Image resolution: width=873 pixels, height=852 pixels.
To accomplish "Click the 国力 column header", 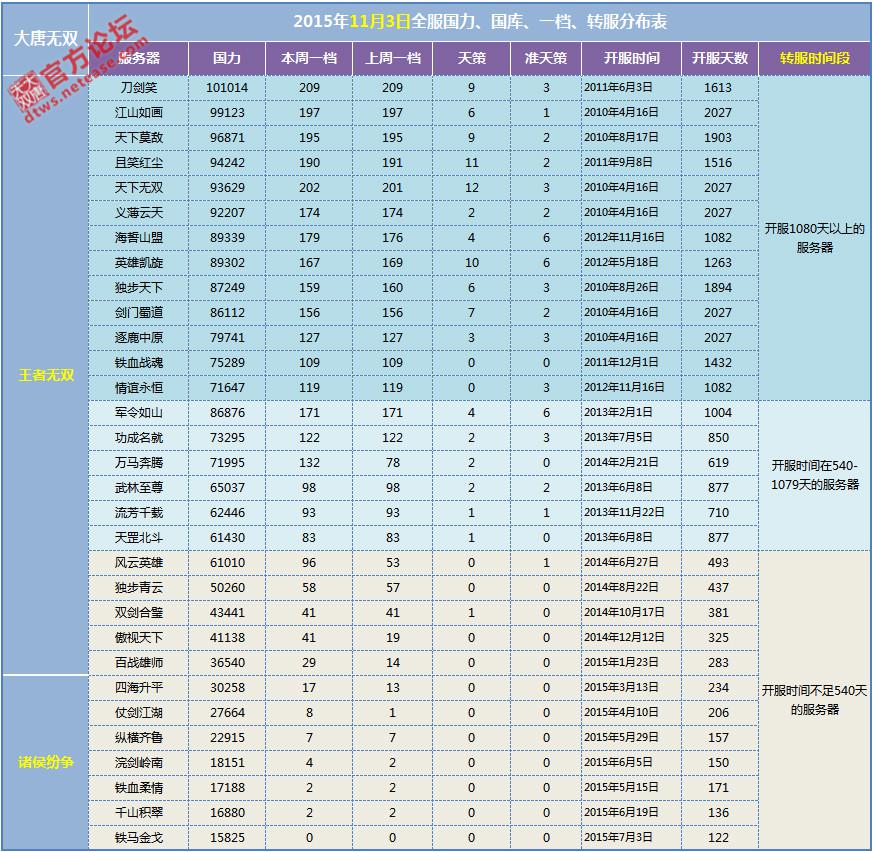I will [x=227, y=58].
